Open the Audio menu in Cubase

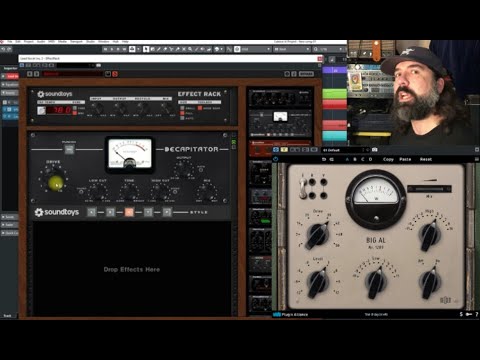tap(41, 42)
